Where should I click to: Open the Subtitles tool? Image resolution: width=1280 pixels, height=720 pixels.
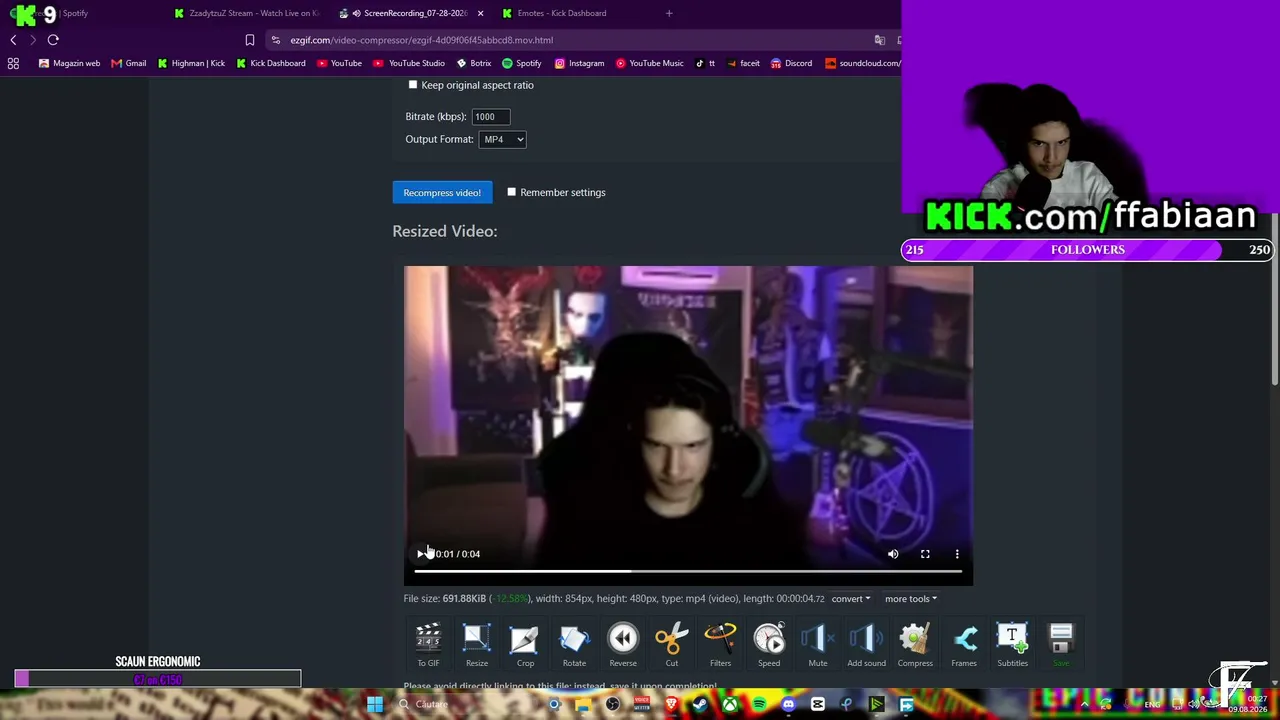pos(1012,645)
